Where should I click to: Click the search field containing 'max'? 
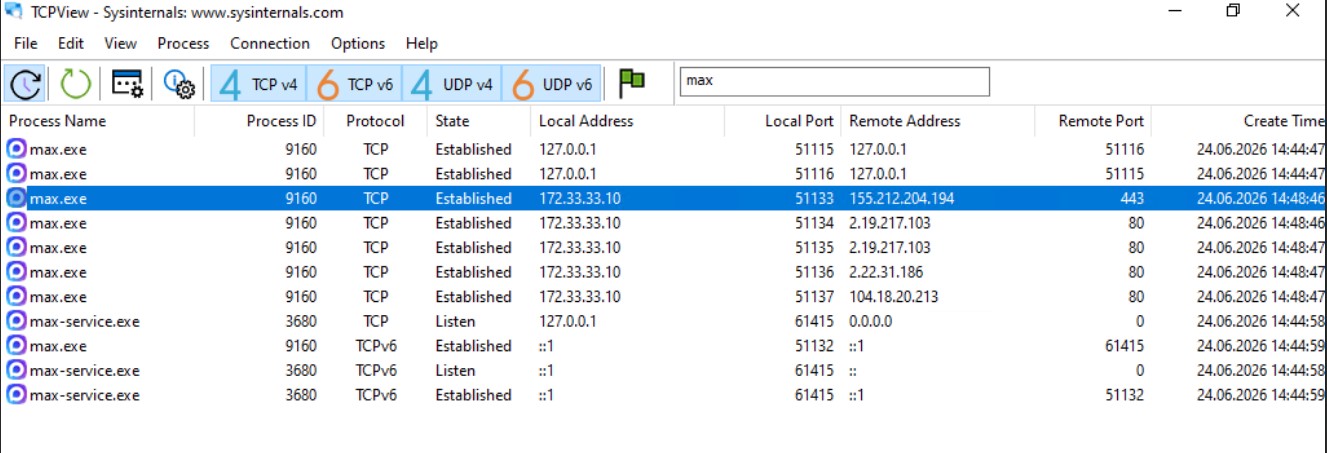(834, 81)
